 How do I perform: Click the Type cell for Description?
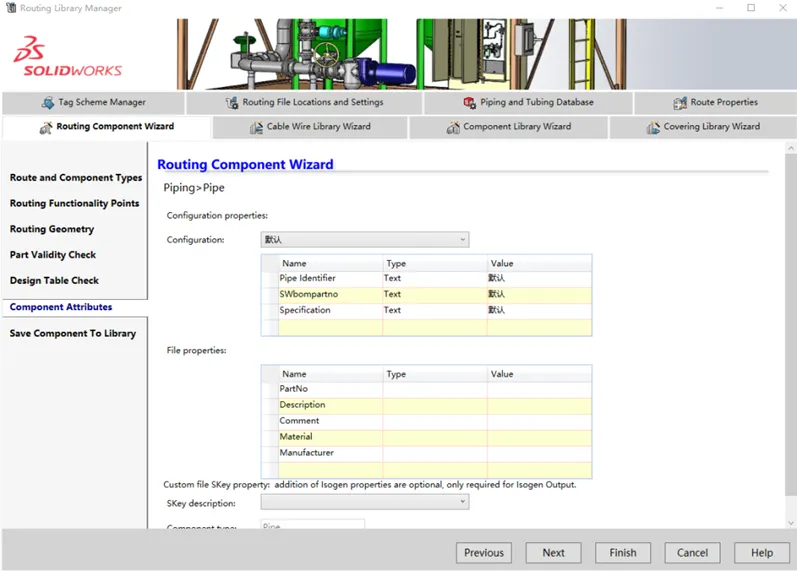point(435,405)
